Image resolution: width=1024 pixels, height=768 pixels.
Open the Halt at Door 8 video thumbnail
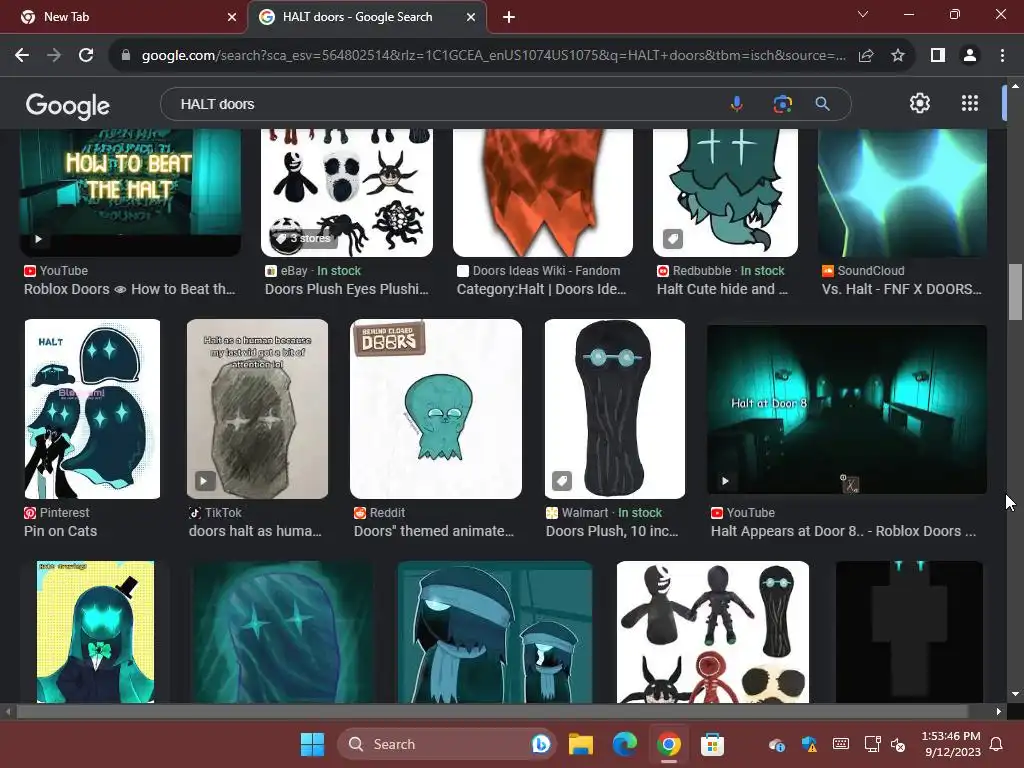(x=846, y=409)
